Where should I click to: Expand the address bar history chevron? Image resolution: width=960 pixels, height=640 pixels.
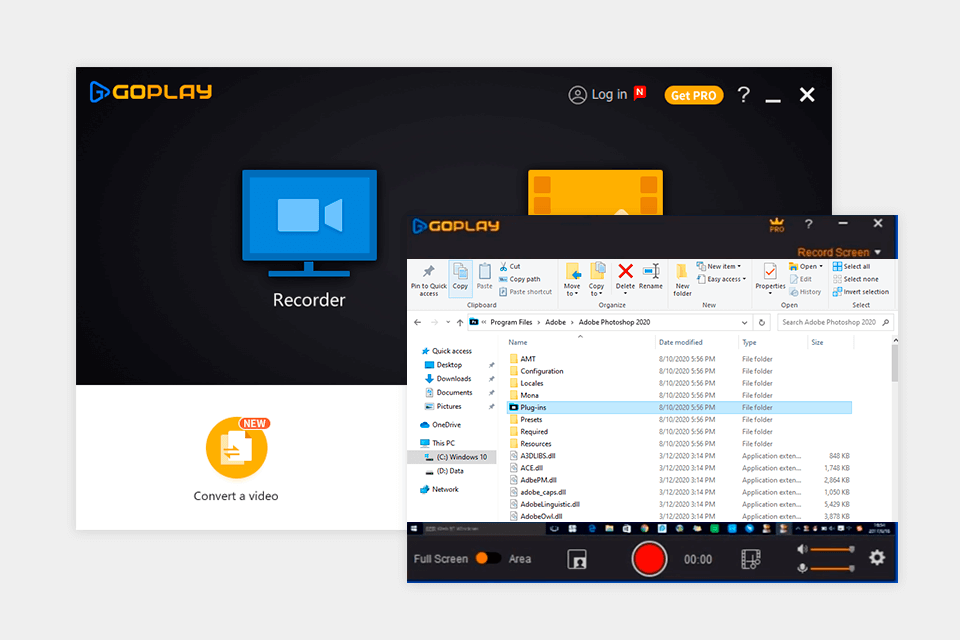[x=744, y=322]
